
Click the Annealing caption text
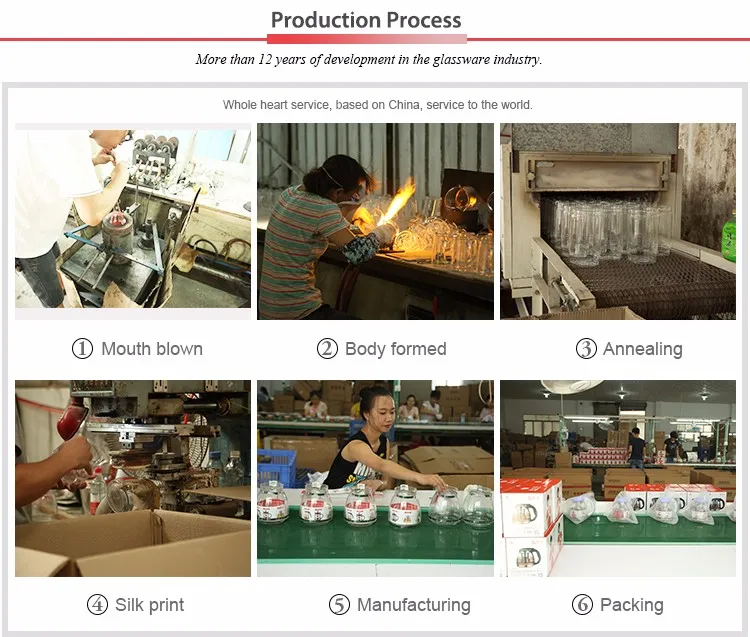pos(642,349)
